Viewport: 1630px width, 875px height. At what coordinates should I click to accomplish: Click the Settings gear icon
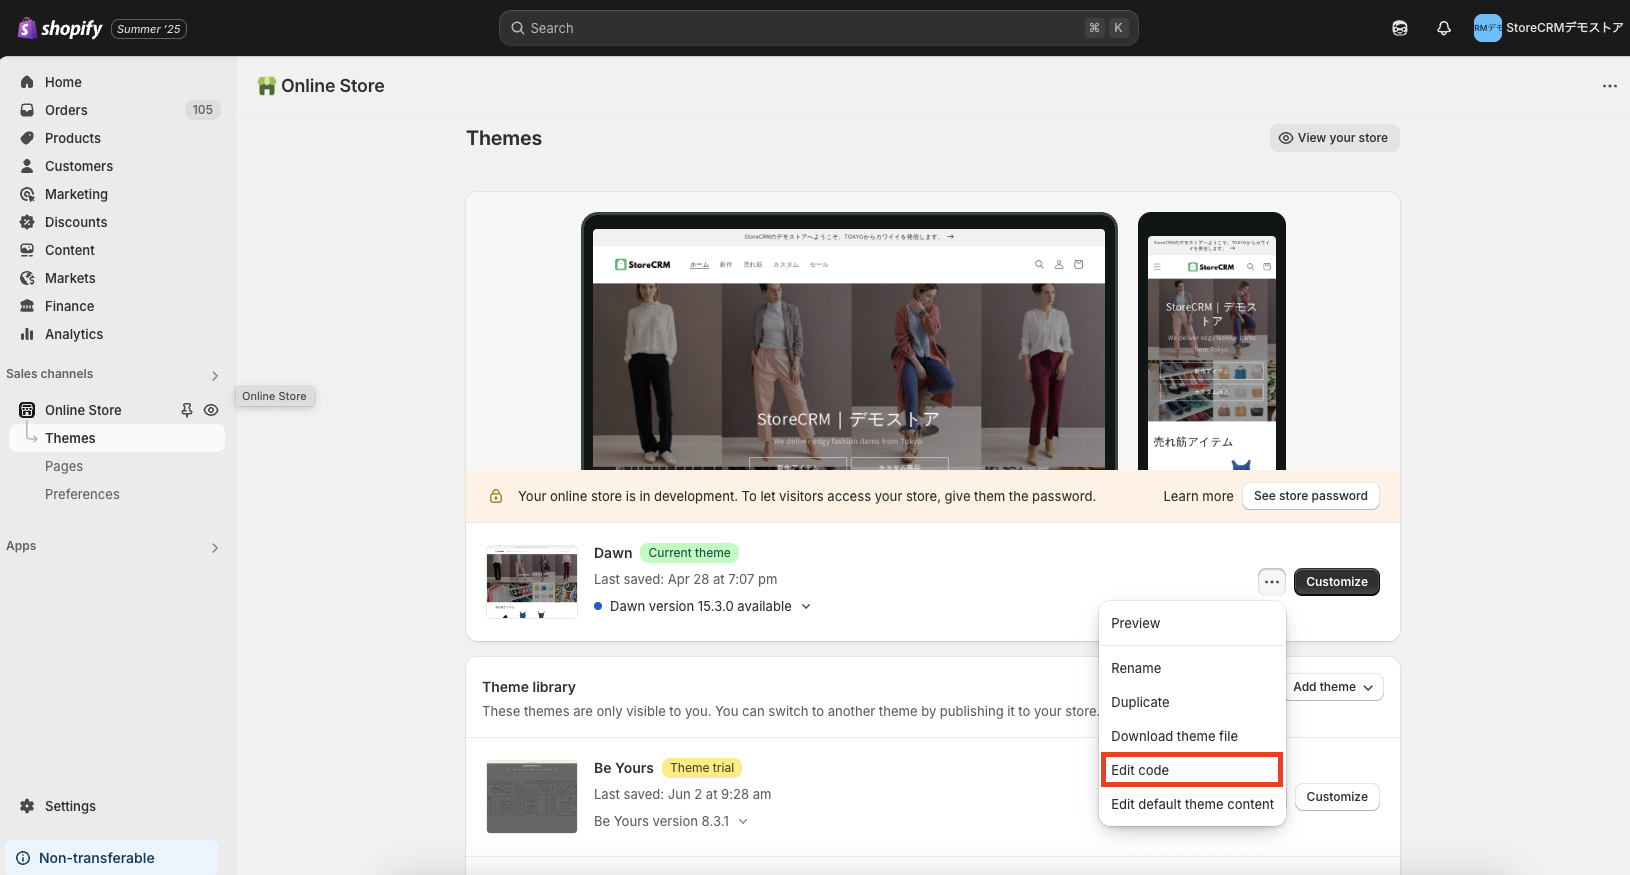pos(27,806)
